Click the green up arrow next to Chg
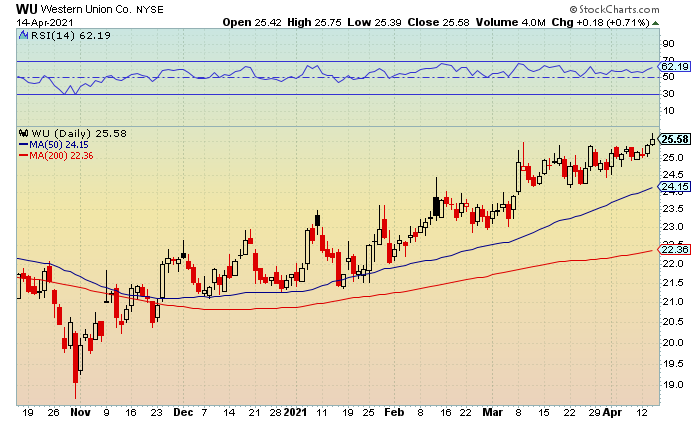Screen dimensions: 700x421 (x=655, y=23)
